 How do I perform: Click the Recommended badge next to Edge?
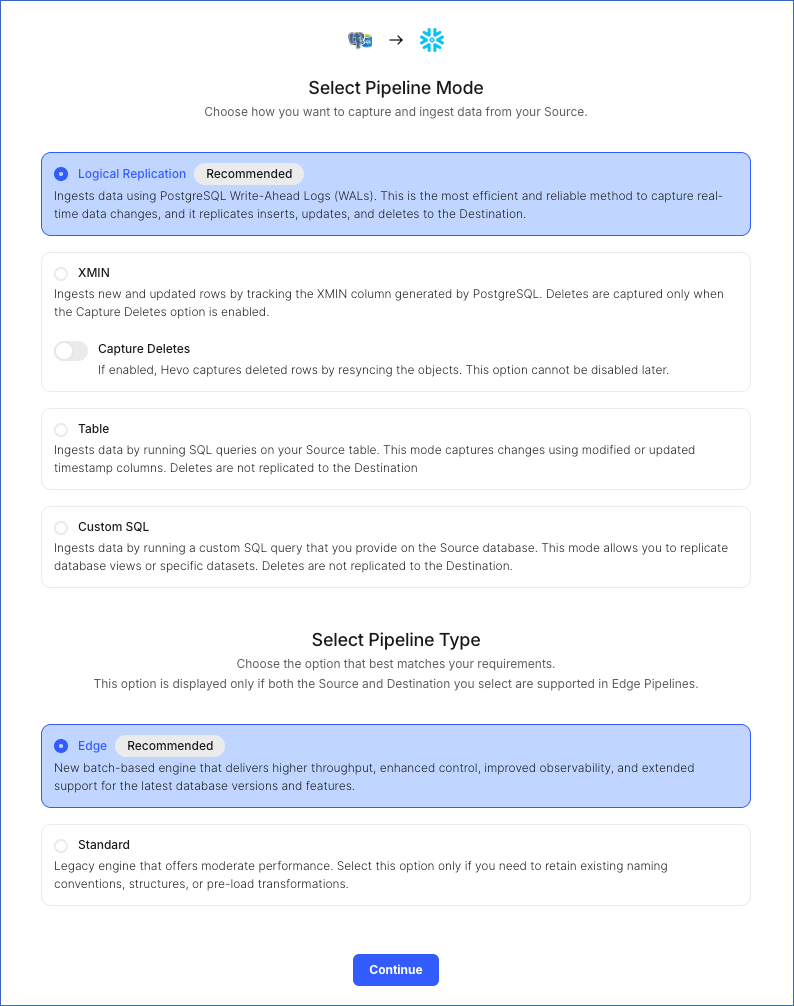[x=170, y=745]
